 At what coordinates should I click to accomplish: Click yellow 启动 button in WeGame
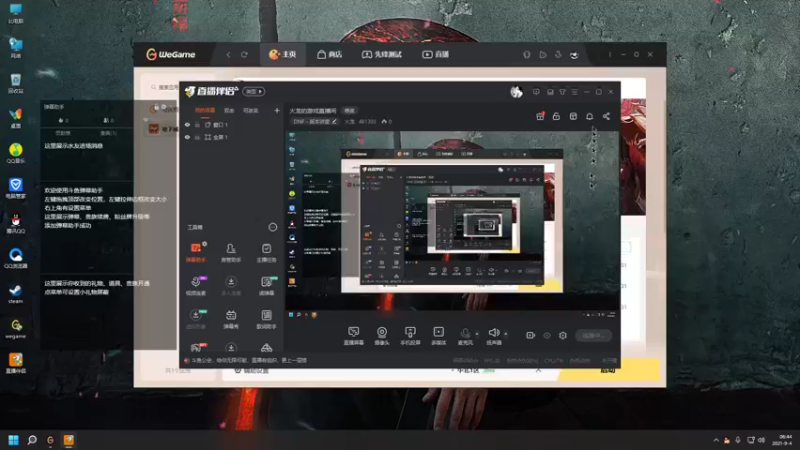click(x=608, y=370)
